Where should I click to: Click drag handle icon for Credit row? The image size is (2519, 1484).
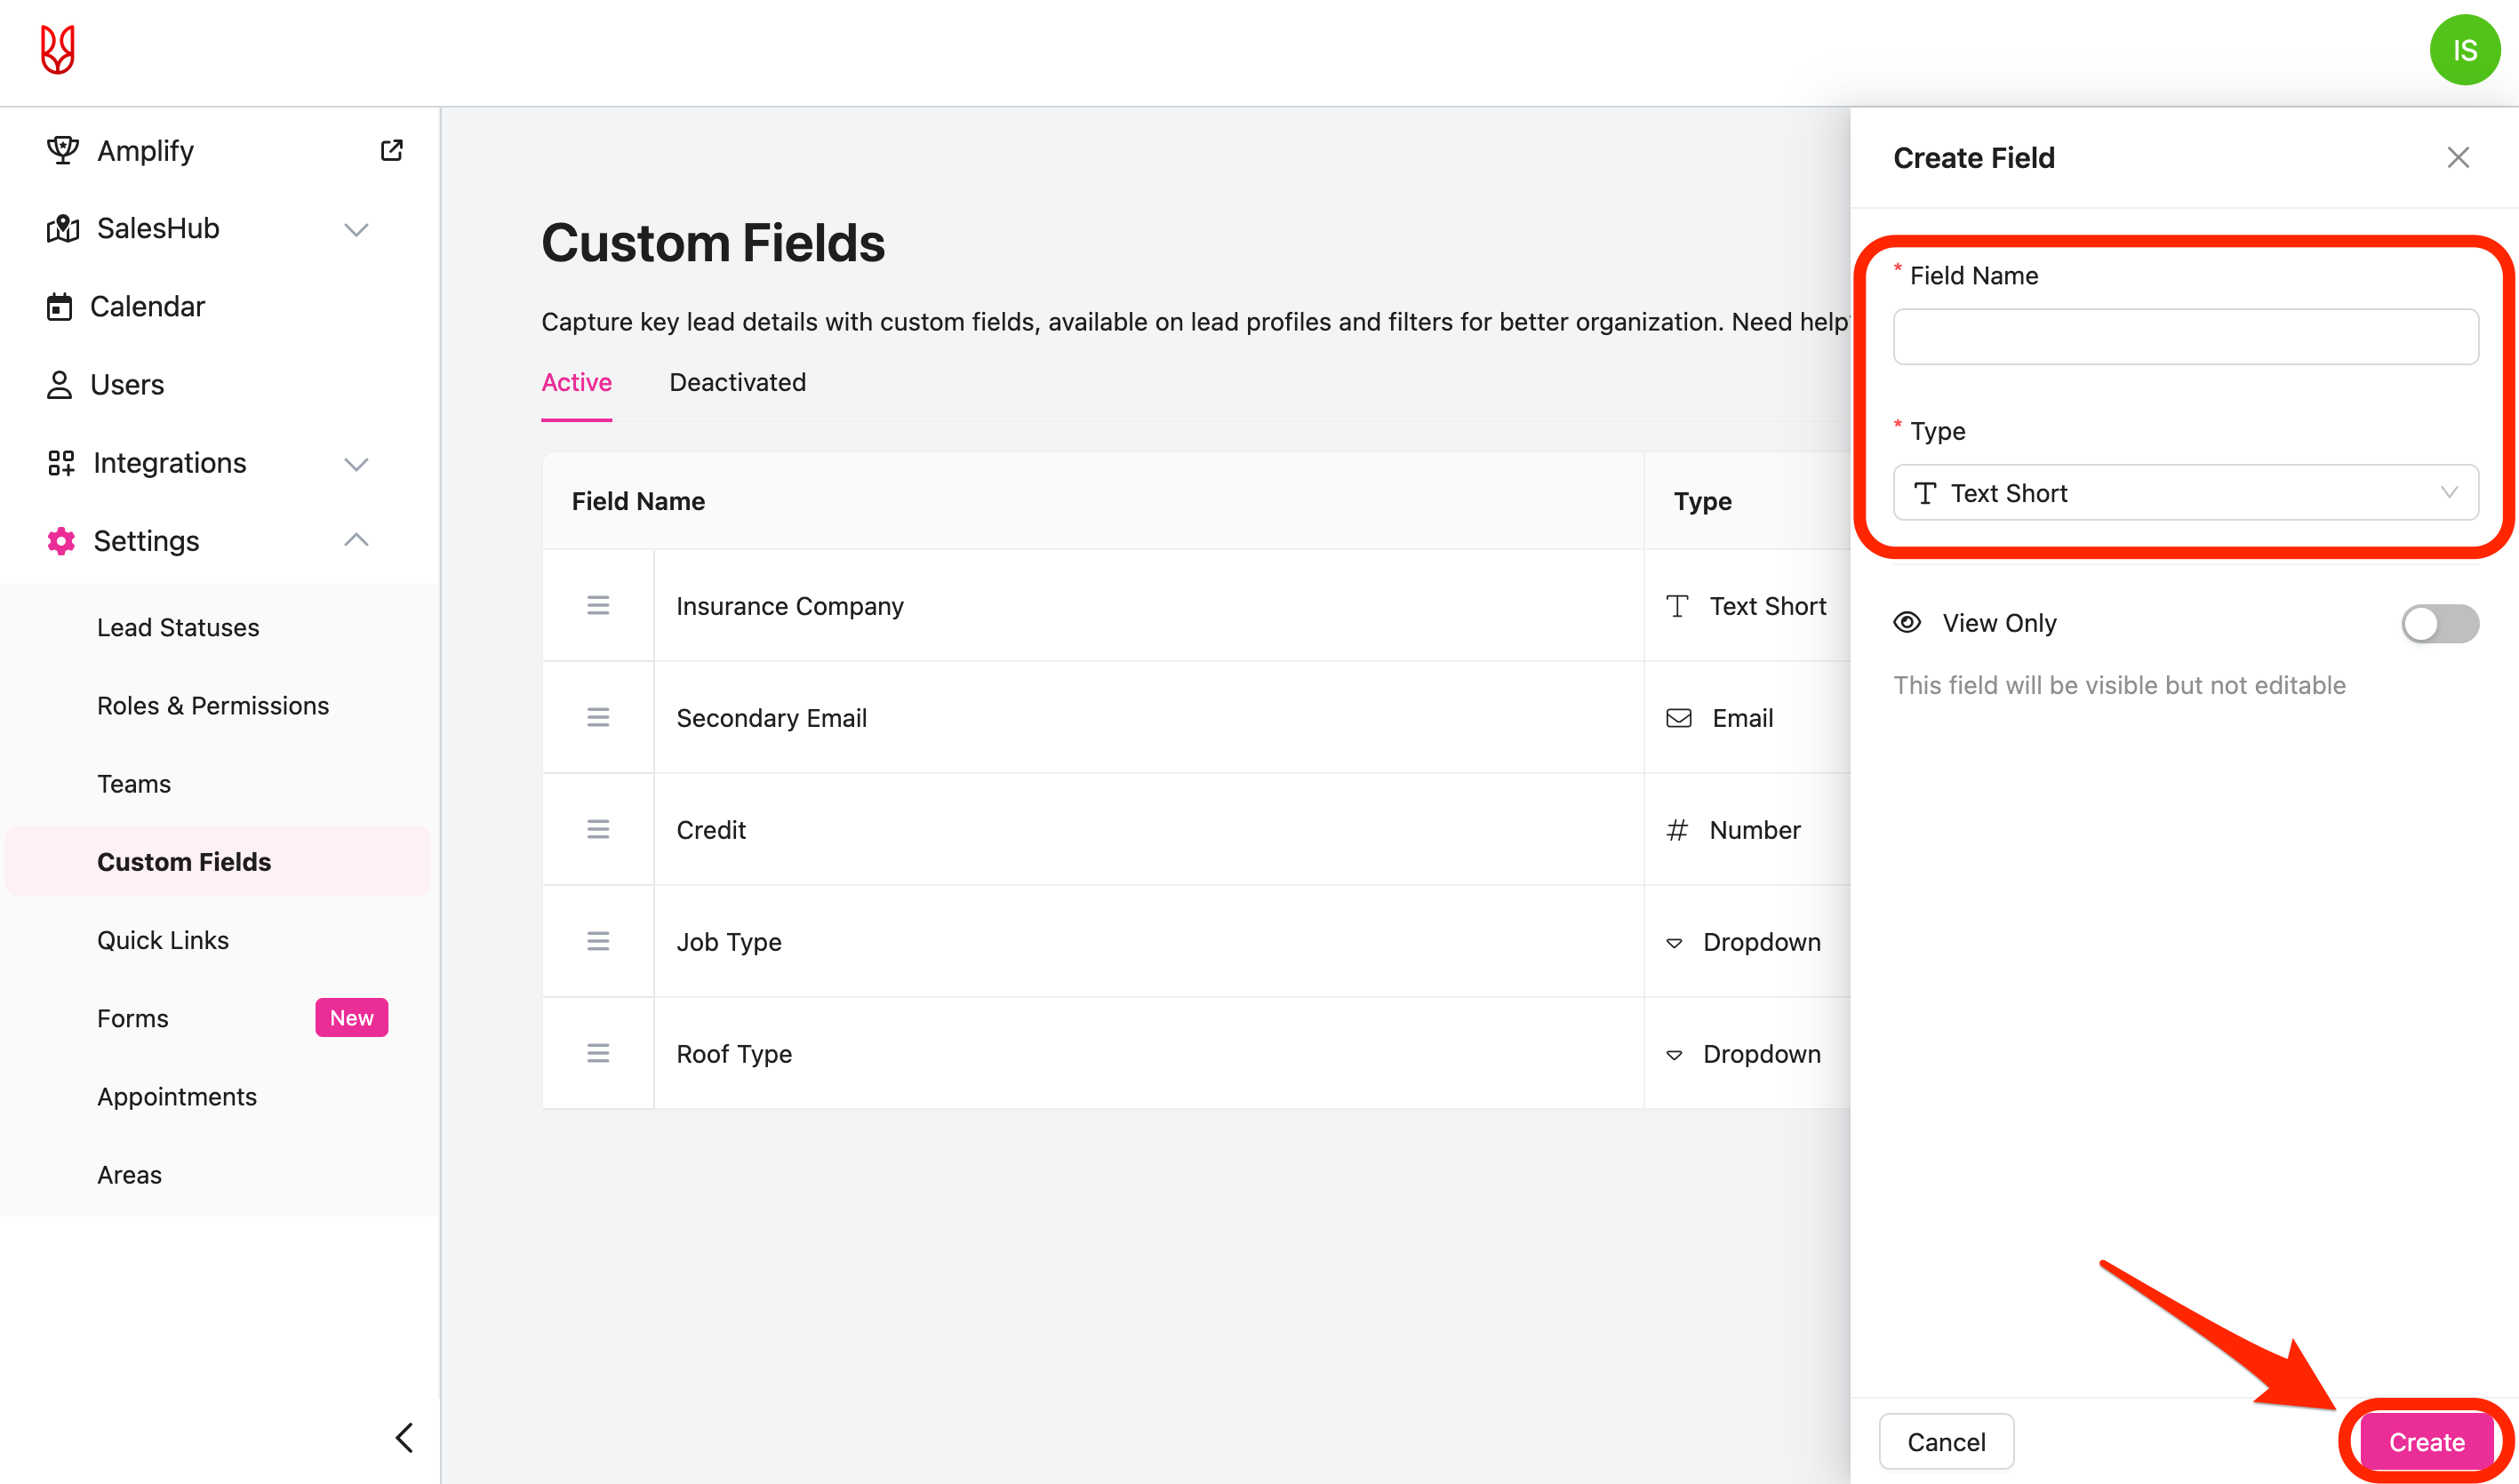click(x=598, y=829)
